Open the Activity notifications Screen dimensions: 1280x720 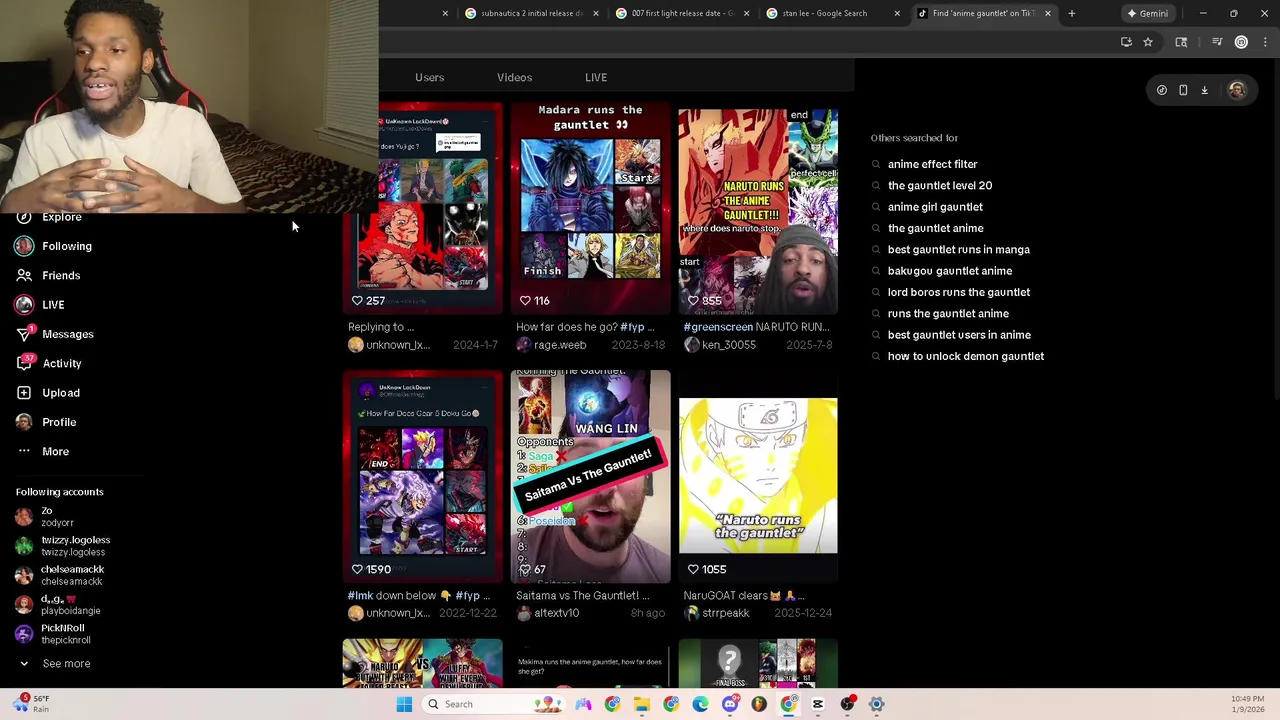point(49,363)
